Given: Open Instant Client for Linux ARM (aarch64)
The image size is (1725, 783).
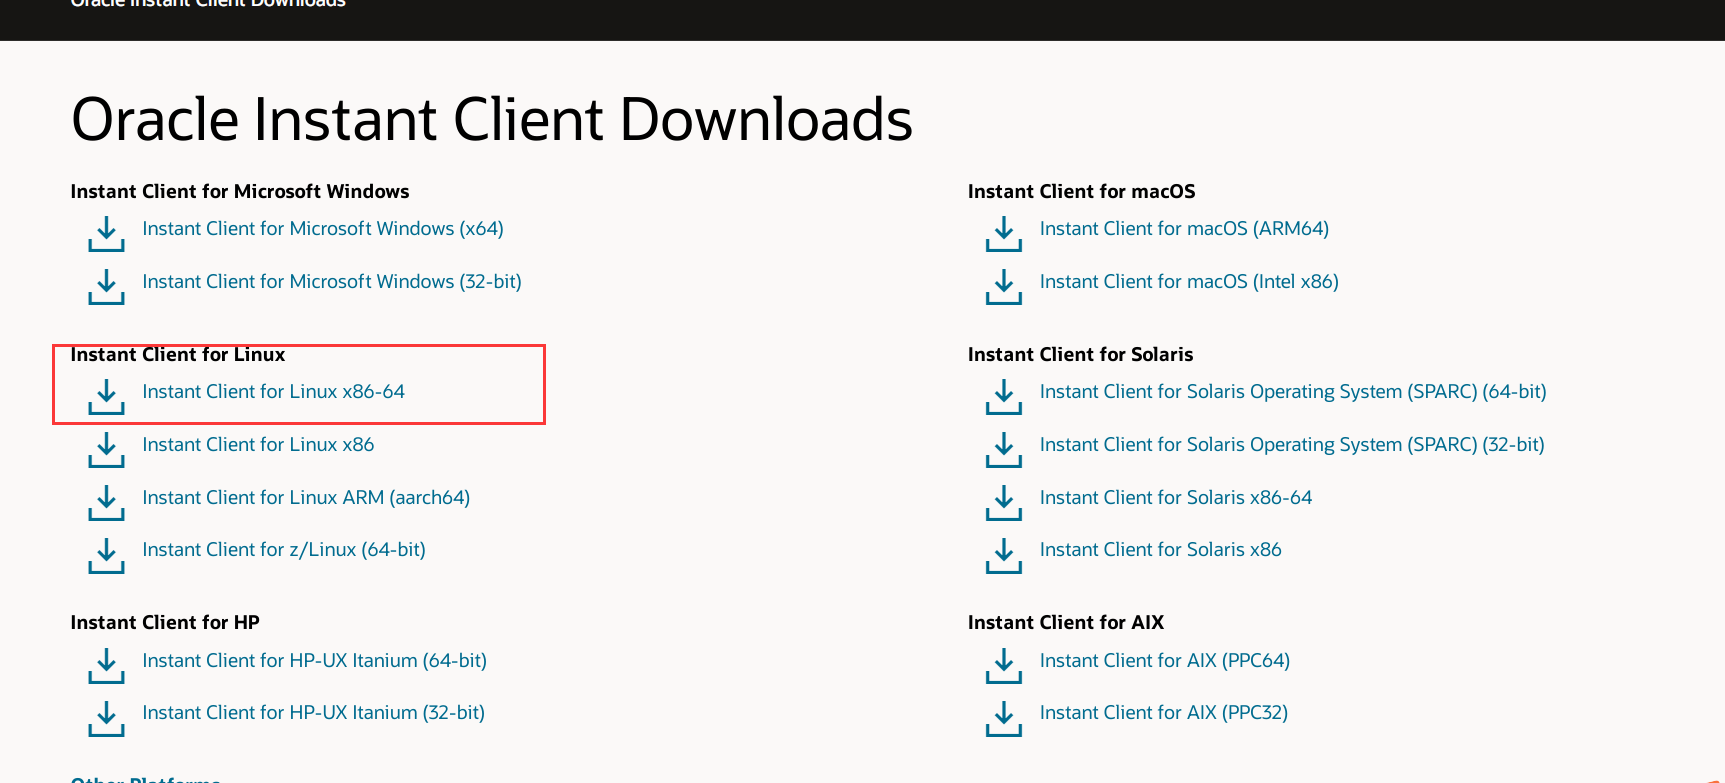Looking at the screenshot, I should point(306,498).
